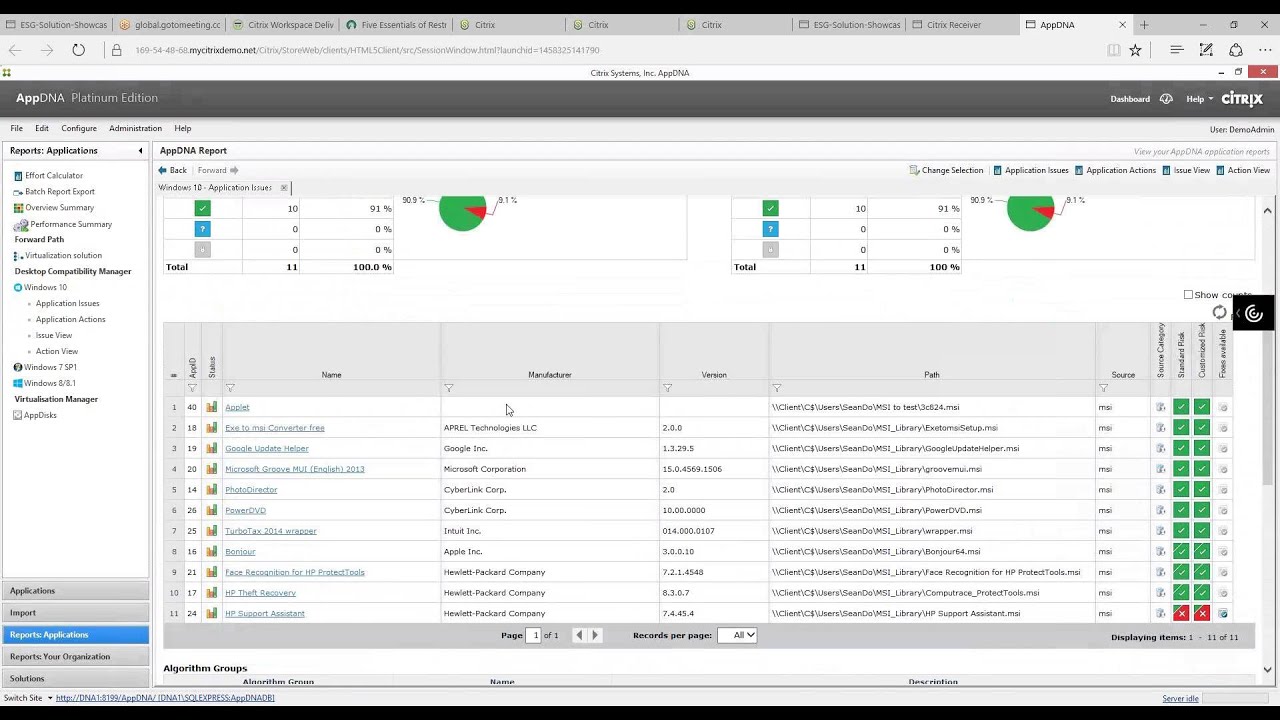The image size is (1280, 720).
Task: Close the Windows 10 - Application Issues tab
Action: click(x=284, y=188)
